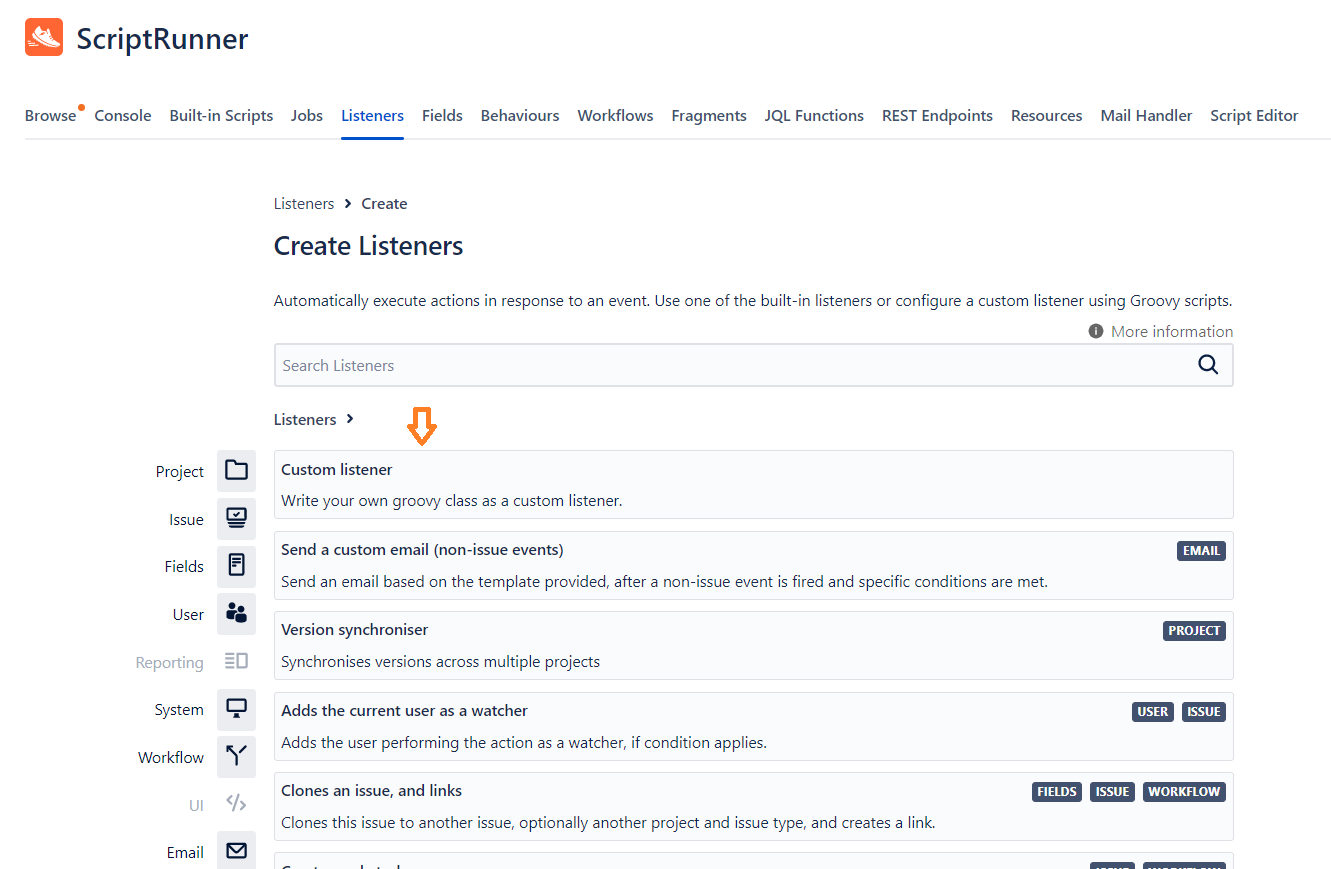Screen dimensions: 1331x869
Task: Open the Console tab
Action: [123, 116]
